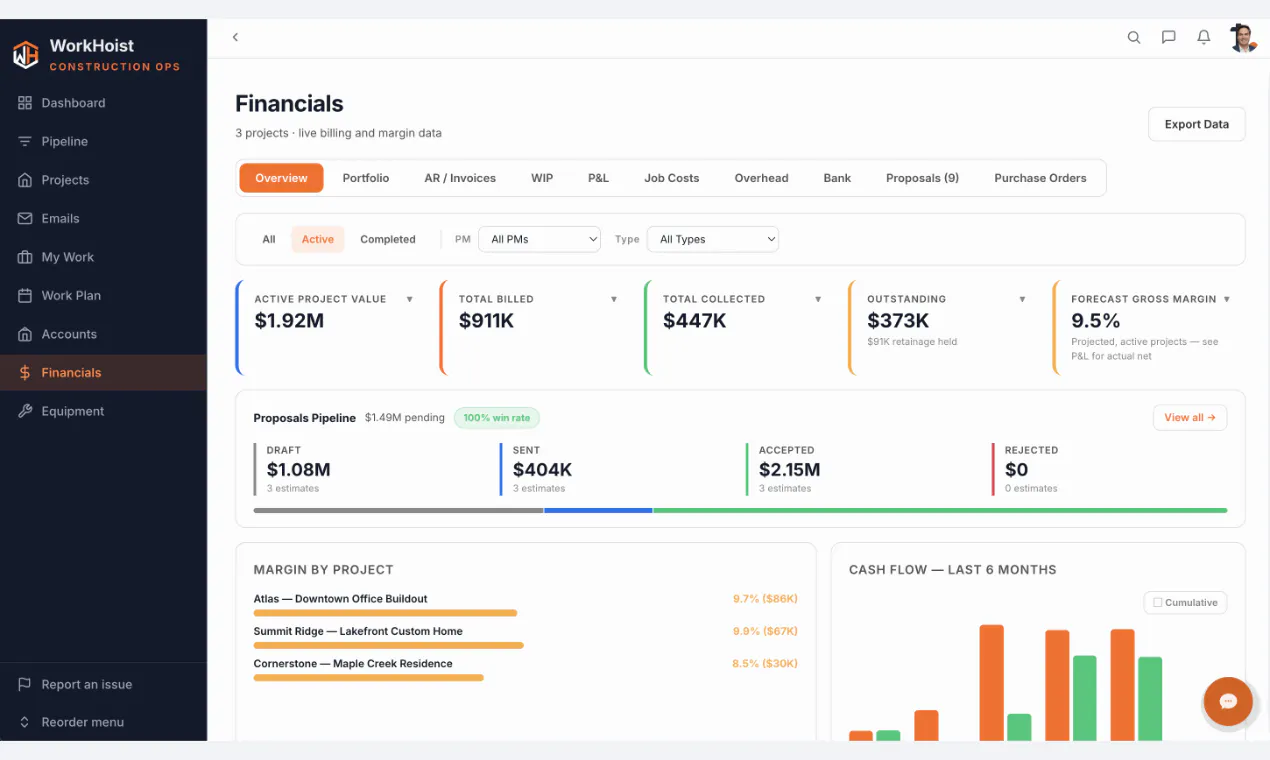Open Emails via the envelope icon
Image resolution: width=1270 pixels, height=760 pixels.
click(x=25, y=218)
